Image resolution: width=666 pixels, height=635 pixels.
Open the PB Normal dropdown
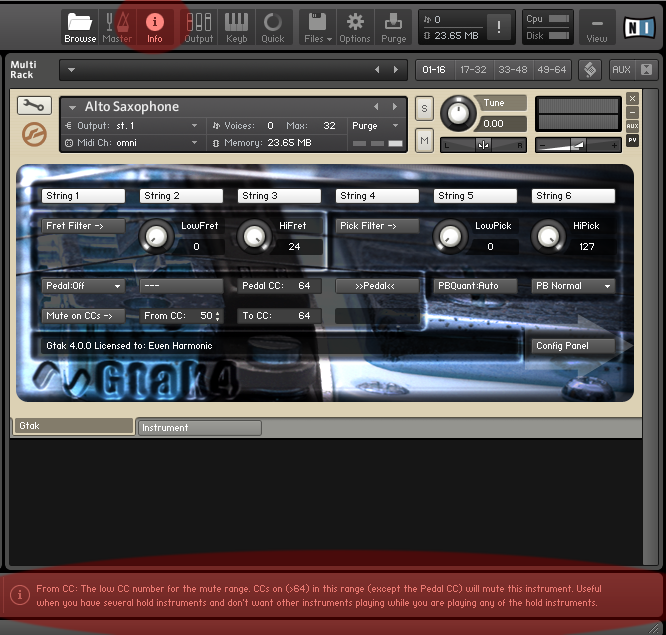573,286
